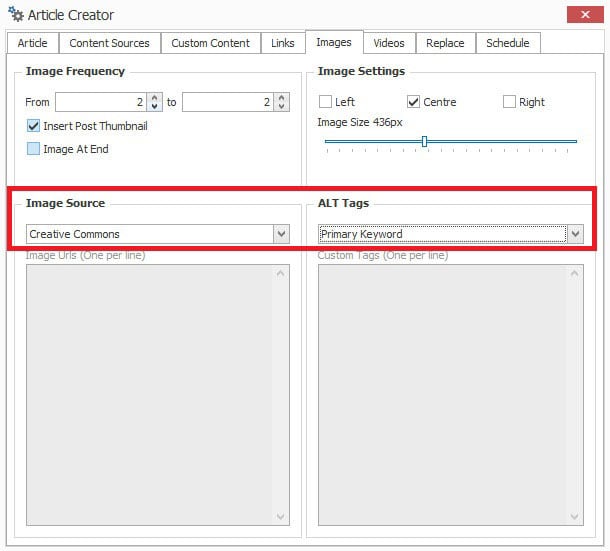This screenshot has height=551, width=610.
Task: Click the From image frequency field
Action: (x=101, y=102)
